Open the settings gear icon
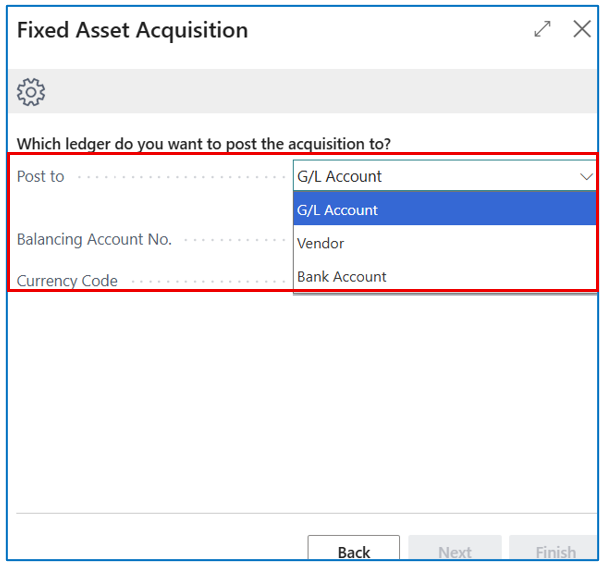Viewport: 604px width, 565px height. pyautogui.click(x=31, y=93)
